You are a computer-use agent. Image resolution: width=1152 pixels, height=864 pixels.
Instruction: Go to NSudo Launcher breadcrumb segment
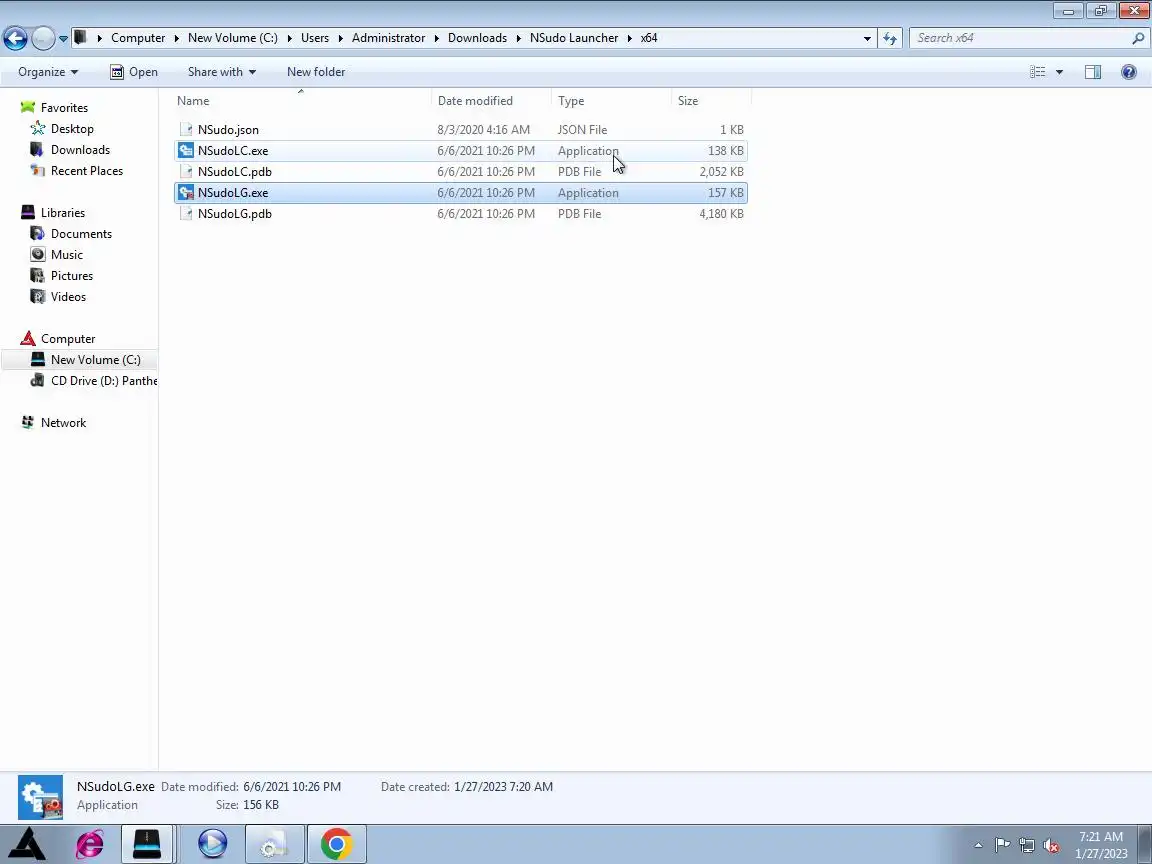click(574, 38)
